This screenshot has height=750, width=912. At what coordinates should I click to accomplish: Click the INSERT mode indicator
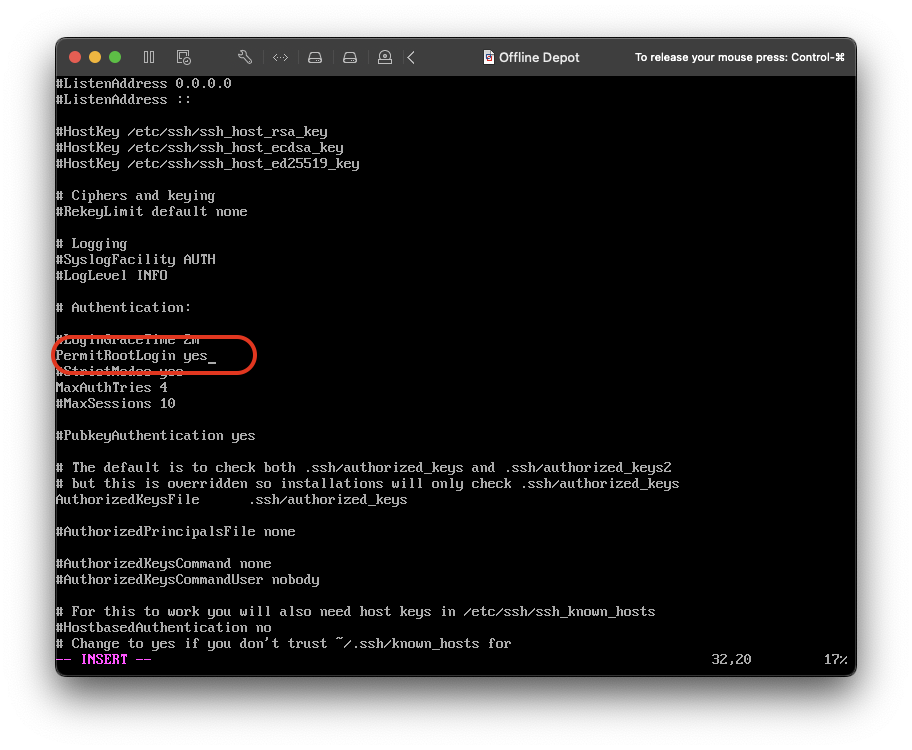pos(104,659)
